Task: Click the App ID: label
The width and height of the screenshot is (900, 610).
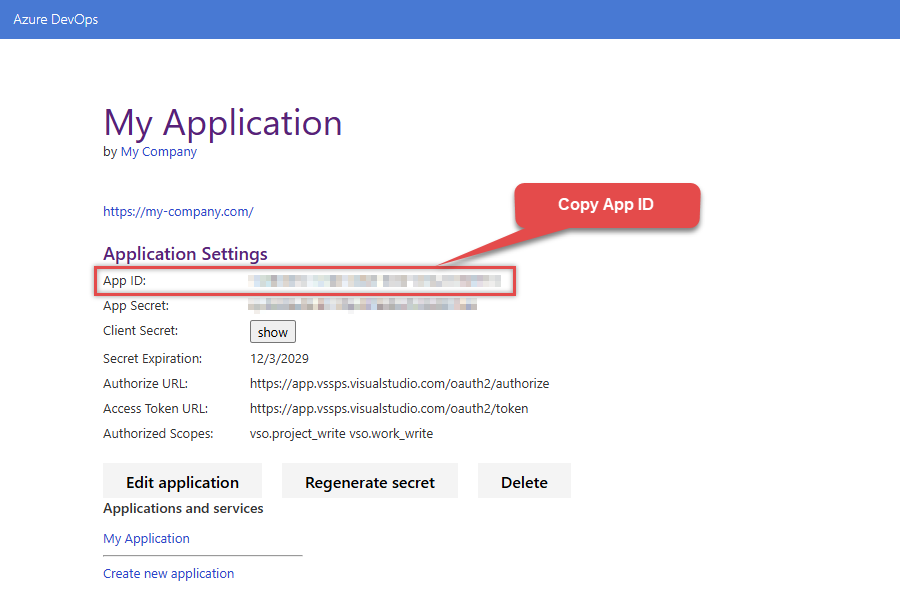Action: pyautogui.click(x=125, y=281)
